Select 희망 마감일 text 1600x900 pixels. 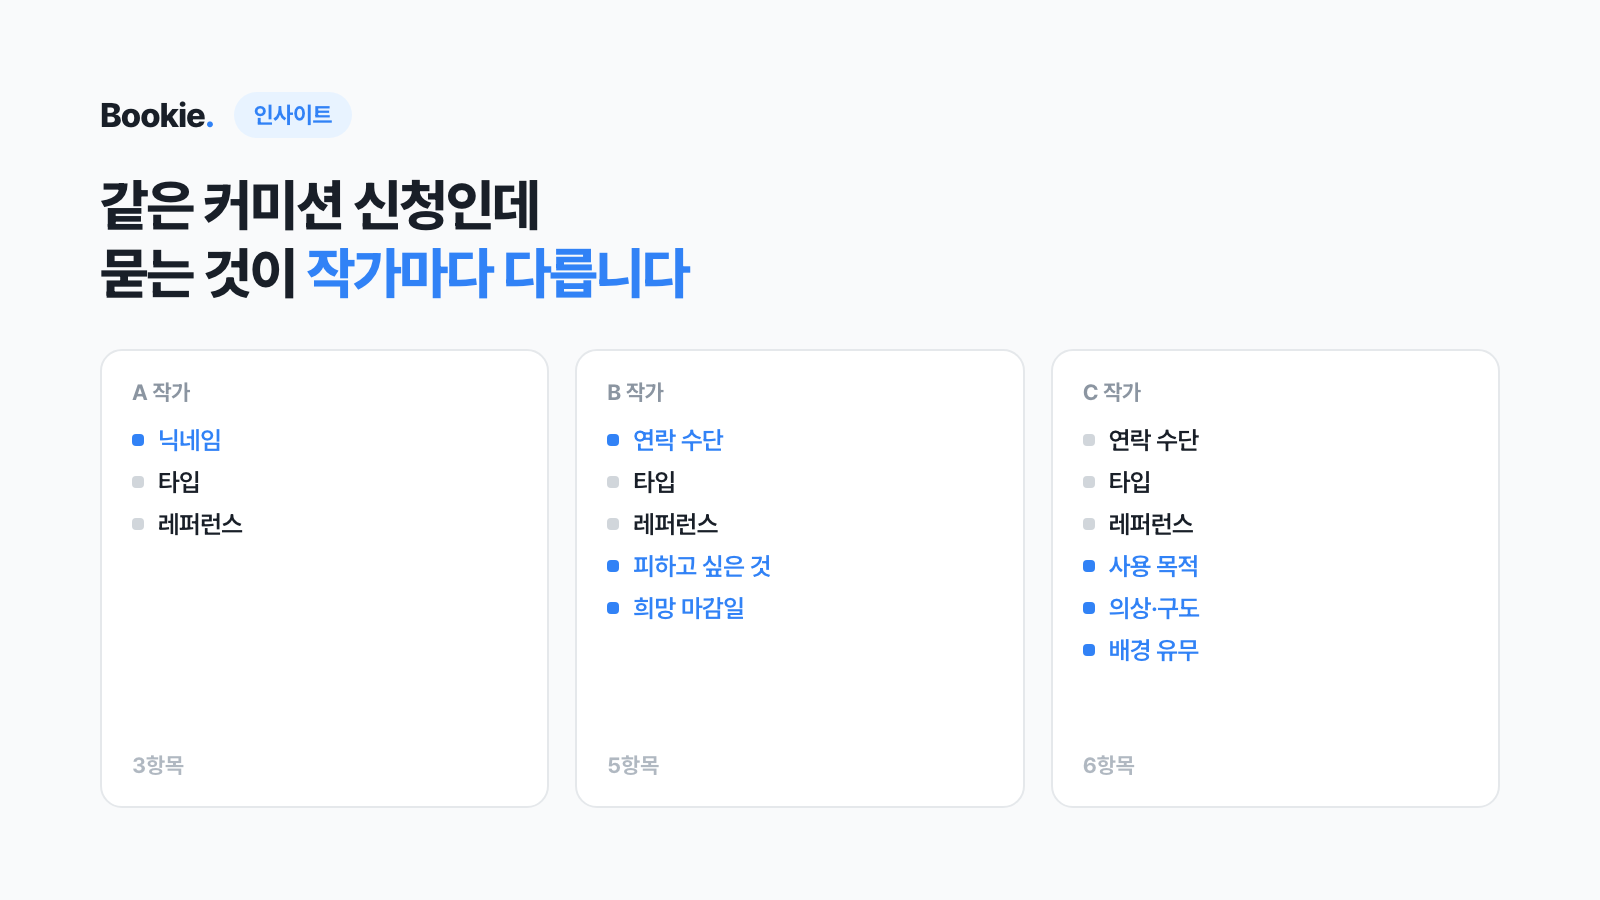point(689,608)
